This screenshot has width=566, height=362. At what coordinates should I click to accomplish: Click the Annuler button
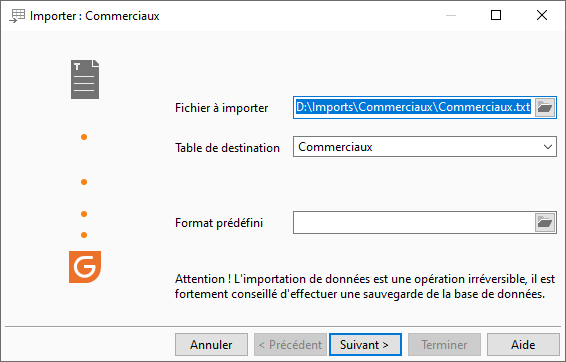click(x=212, y=345)
